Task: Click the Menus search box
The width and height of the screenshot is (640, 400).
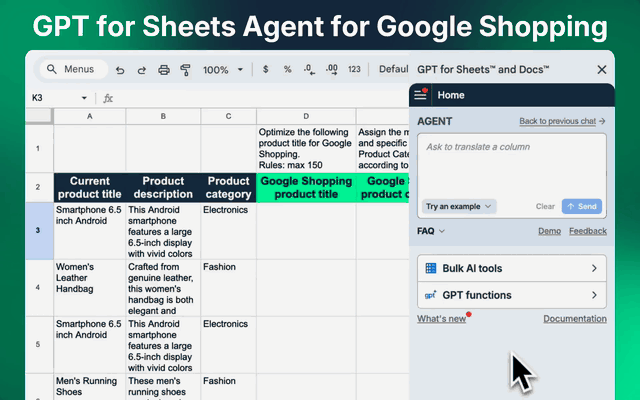Action: point(74,69)
